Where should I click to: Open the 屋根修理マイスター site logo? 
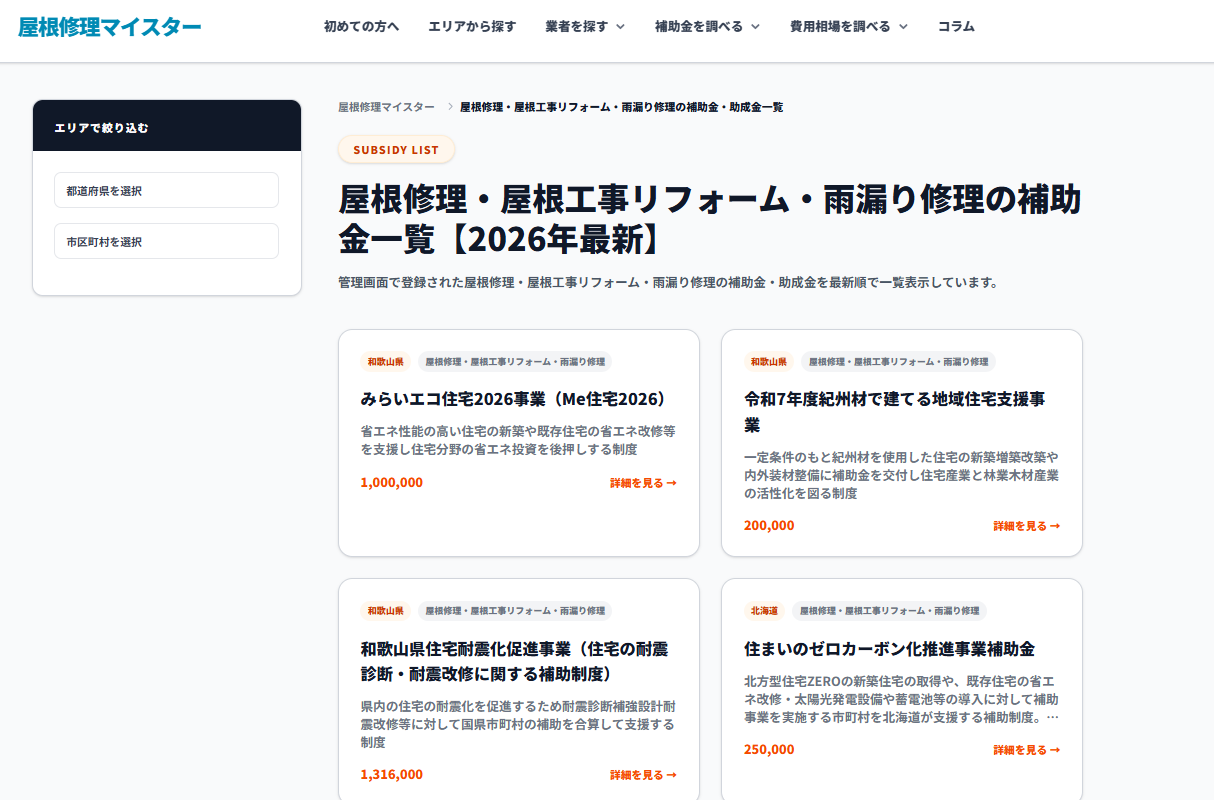pos(110,27)
